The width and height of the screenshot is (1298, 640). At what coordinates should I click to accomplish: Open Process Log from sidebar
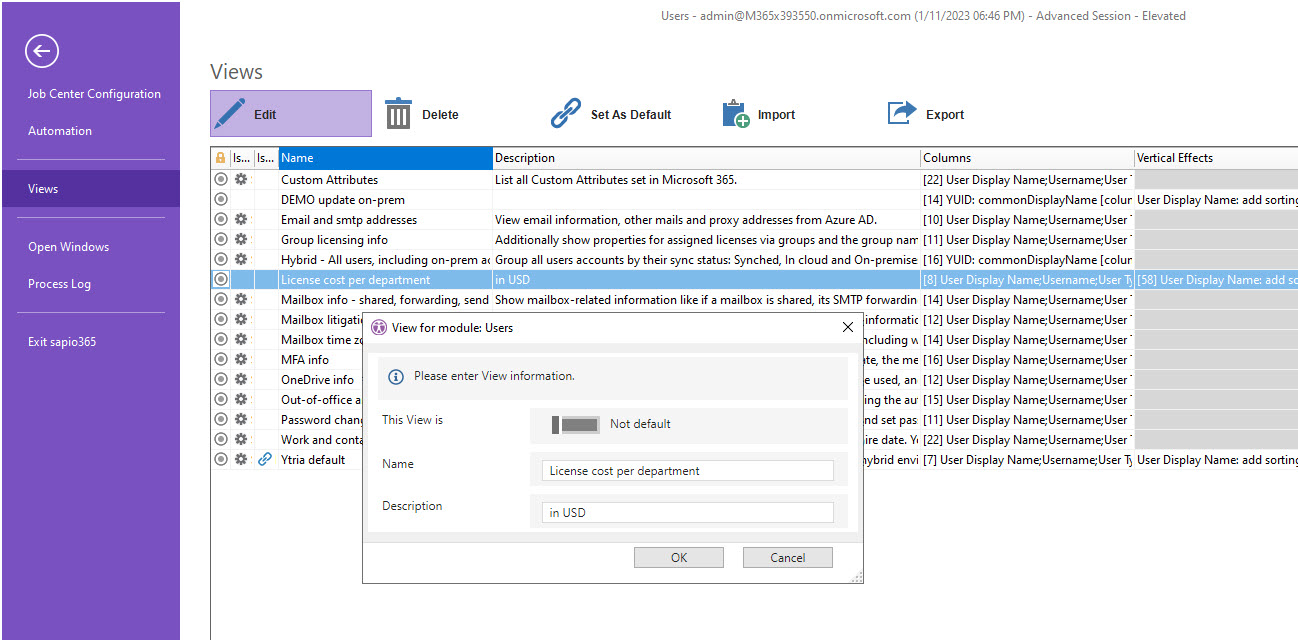point(59,284)
